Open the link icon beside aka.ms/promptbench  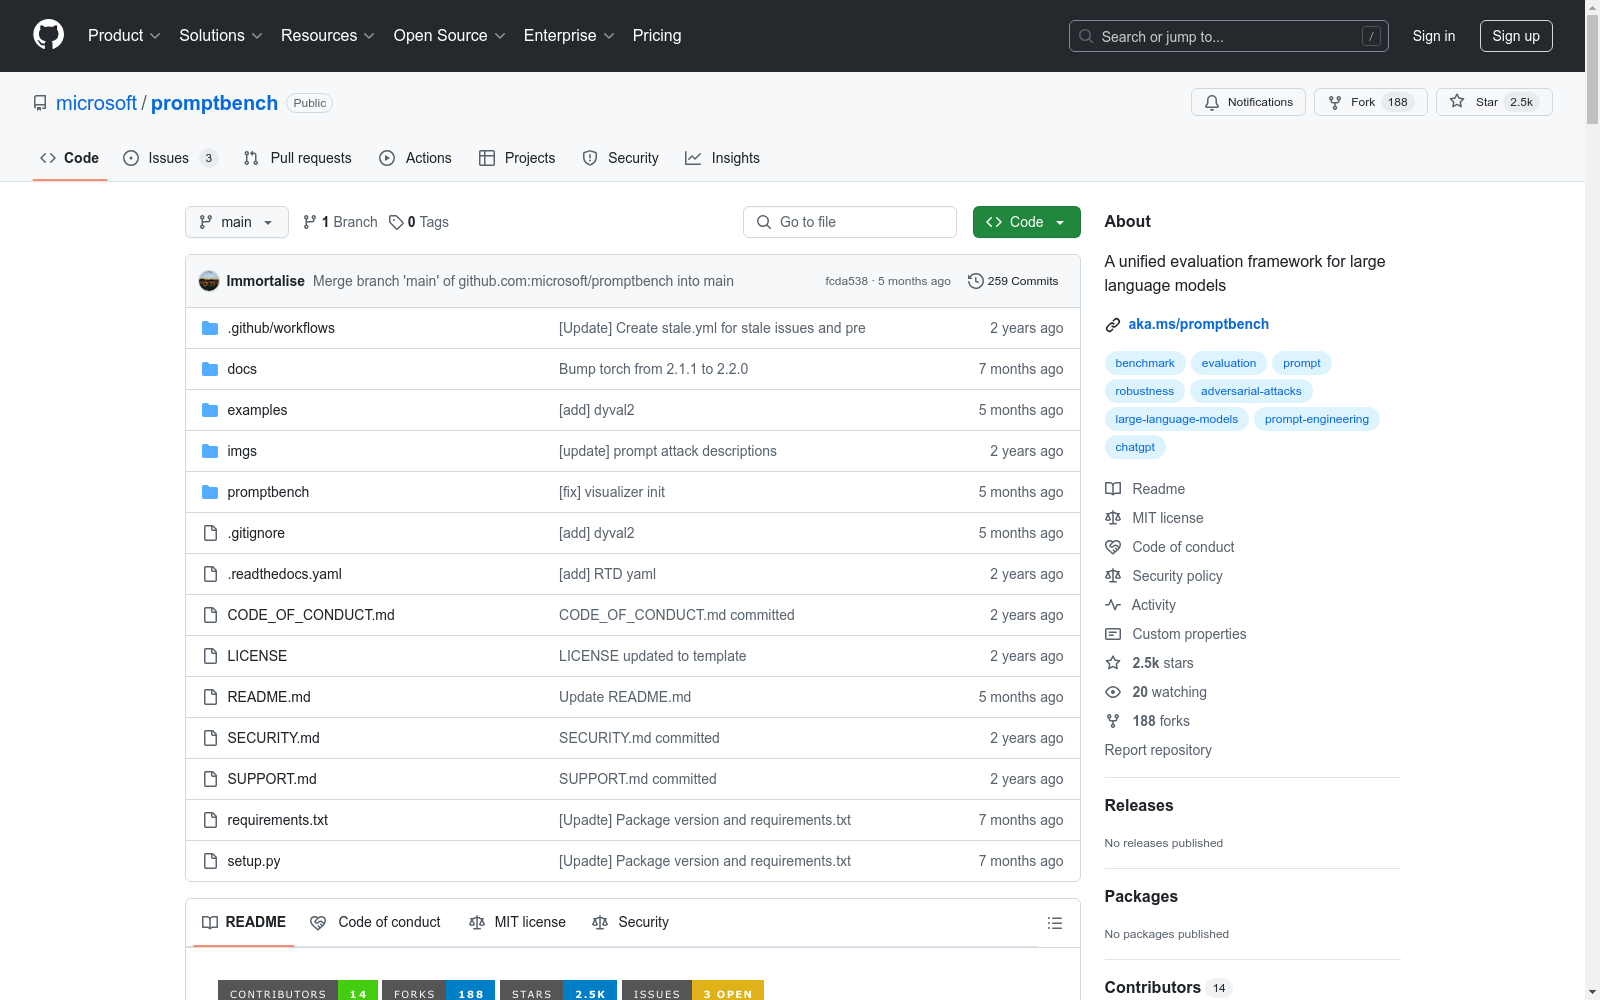[x=1112, y=324]
